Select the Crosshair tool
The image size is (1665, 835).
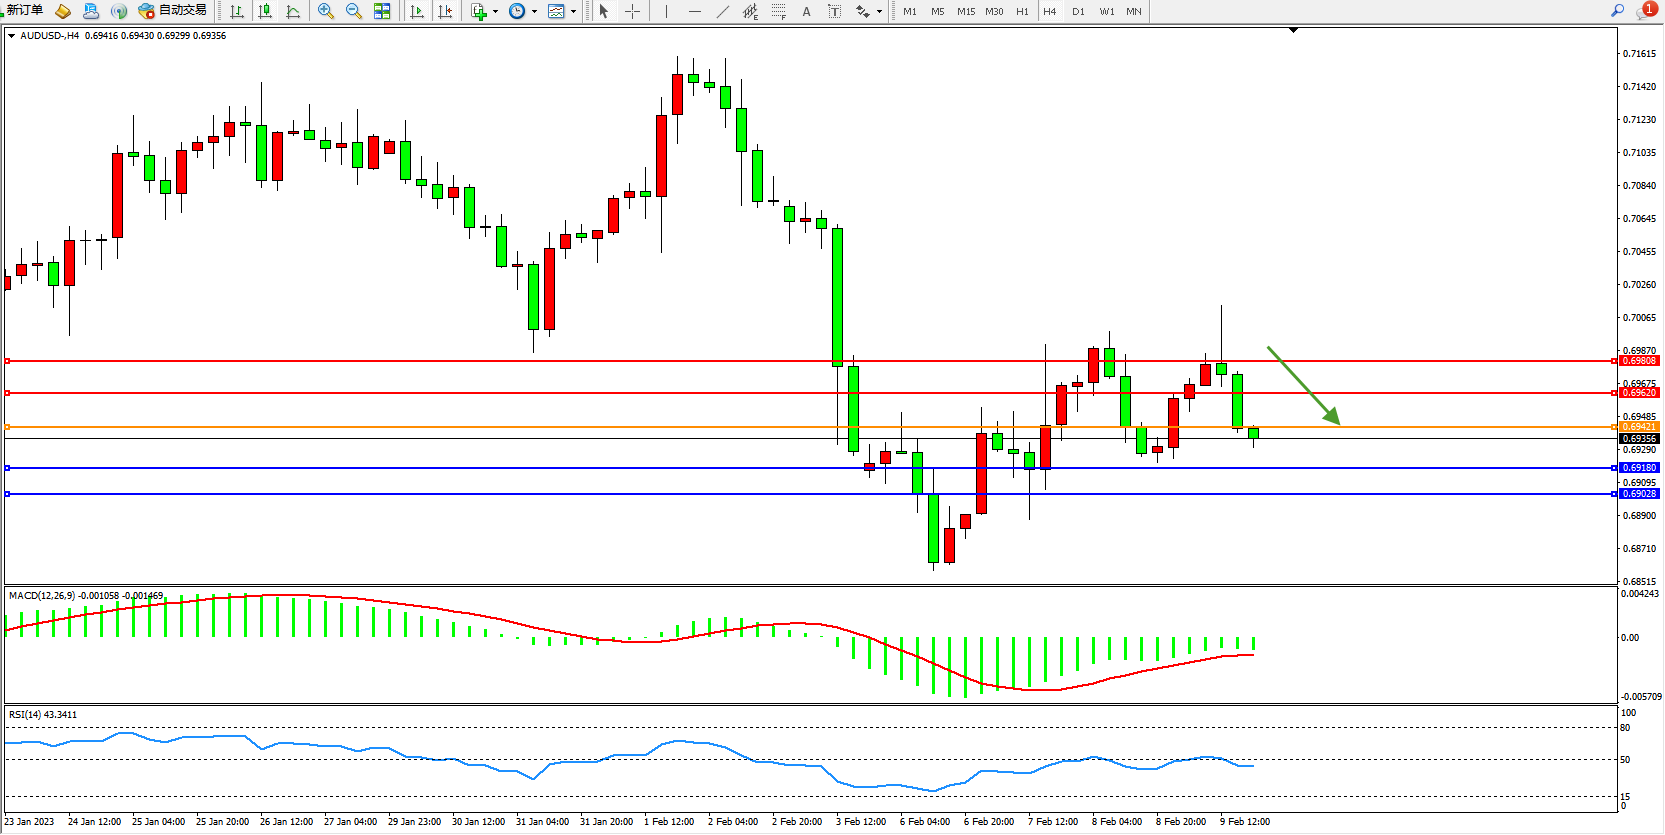tap(632, 11)
